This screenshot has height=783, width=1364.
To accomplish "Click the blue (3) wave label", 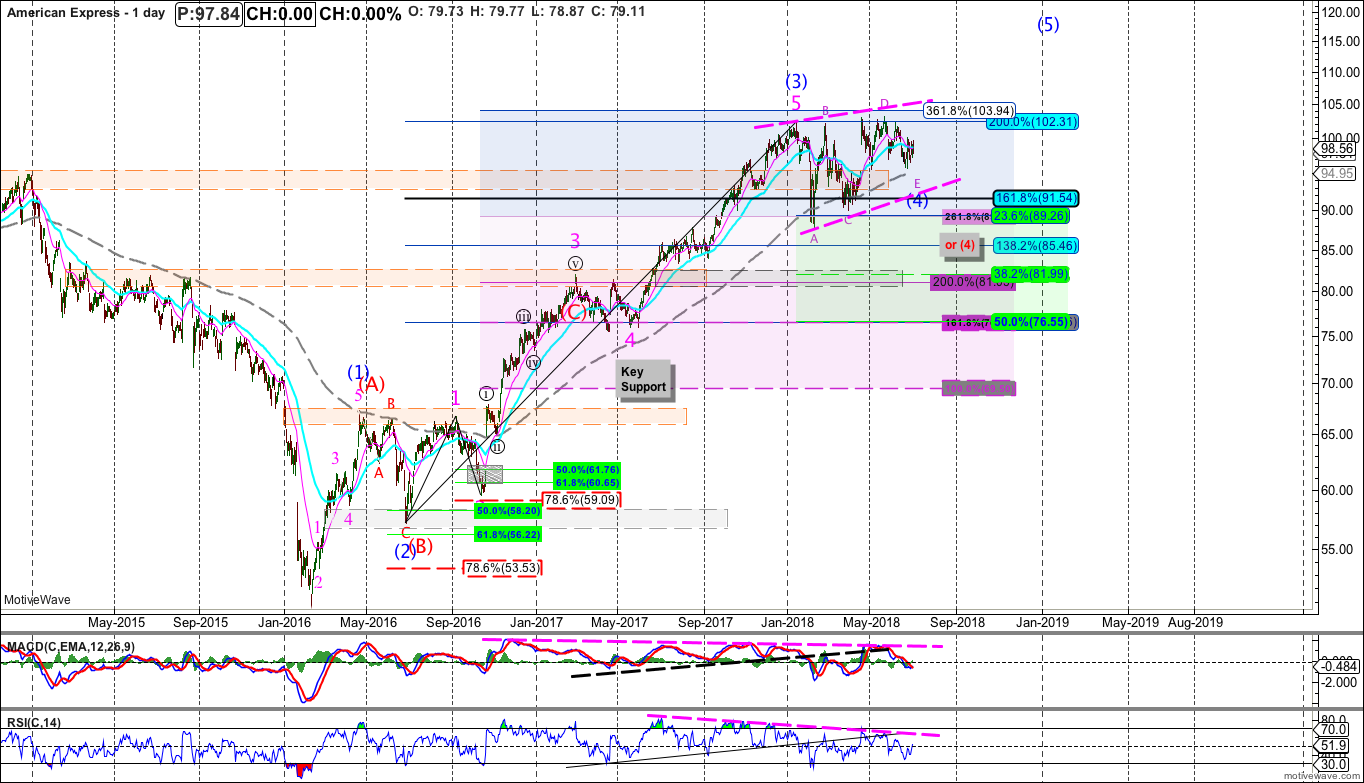I will [x=796, y=81].
